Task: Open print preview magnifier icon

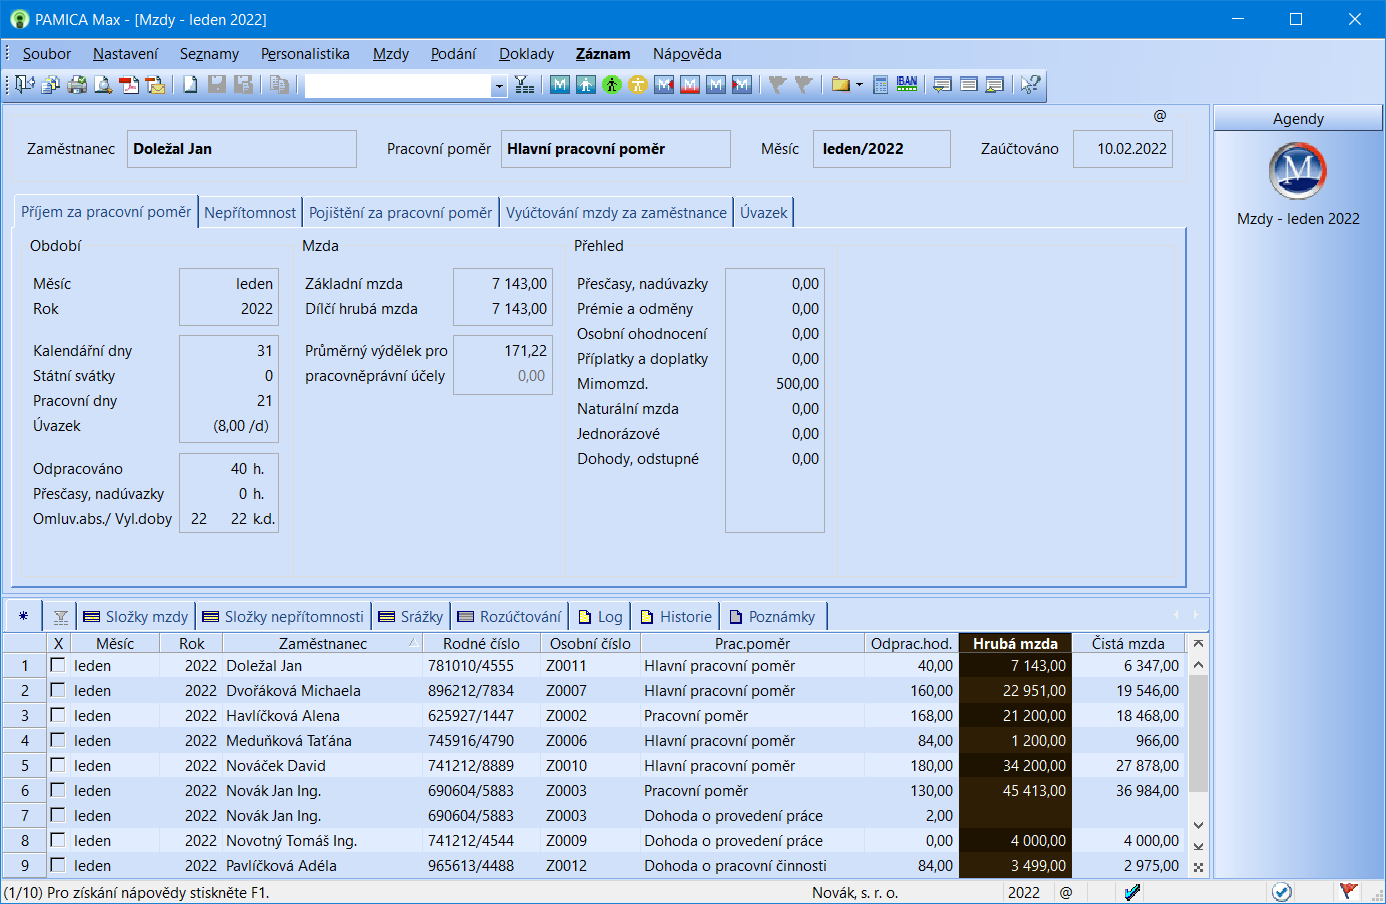Action: 103,85
